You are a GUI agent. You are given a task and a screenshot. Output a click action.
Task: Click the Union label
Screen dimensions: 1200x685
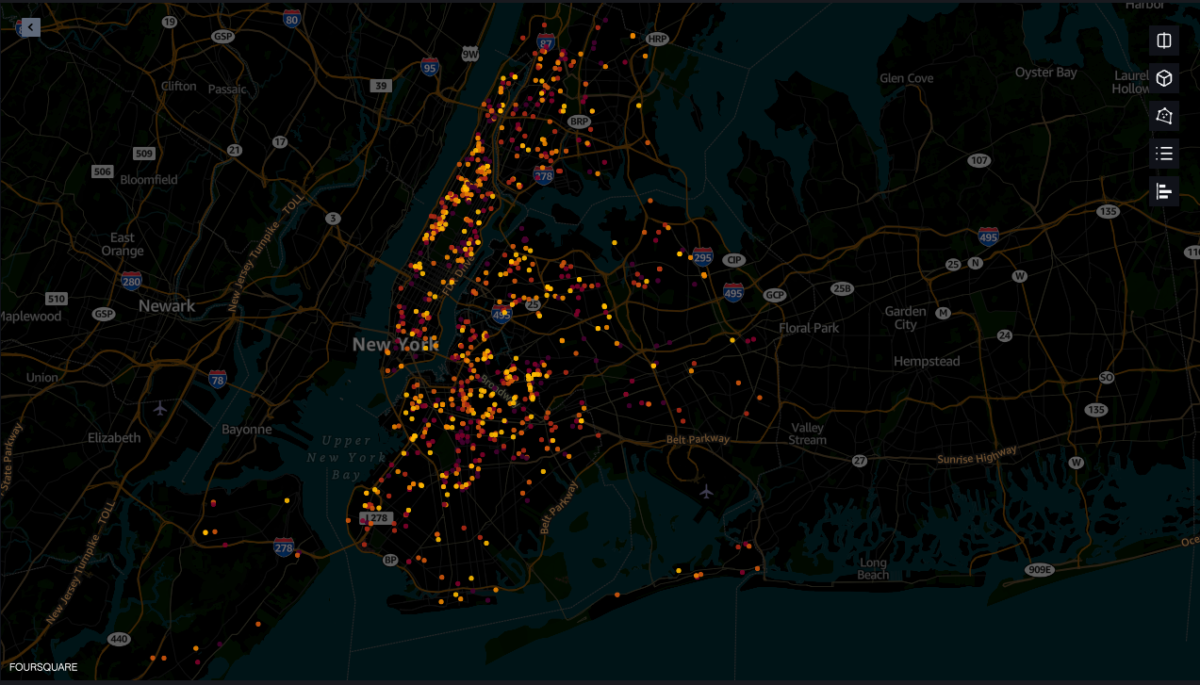(42, 378)
